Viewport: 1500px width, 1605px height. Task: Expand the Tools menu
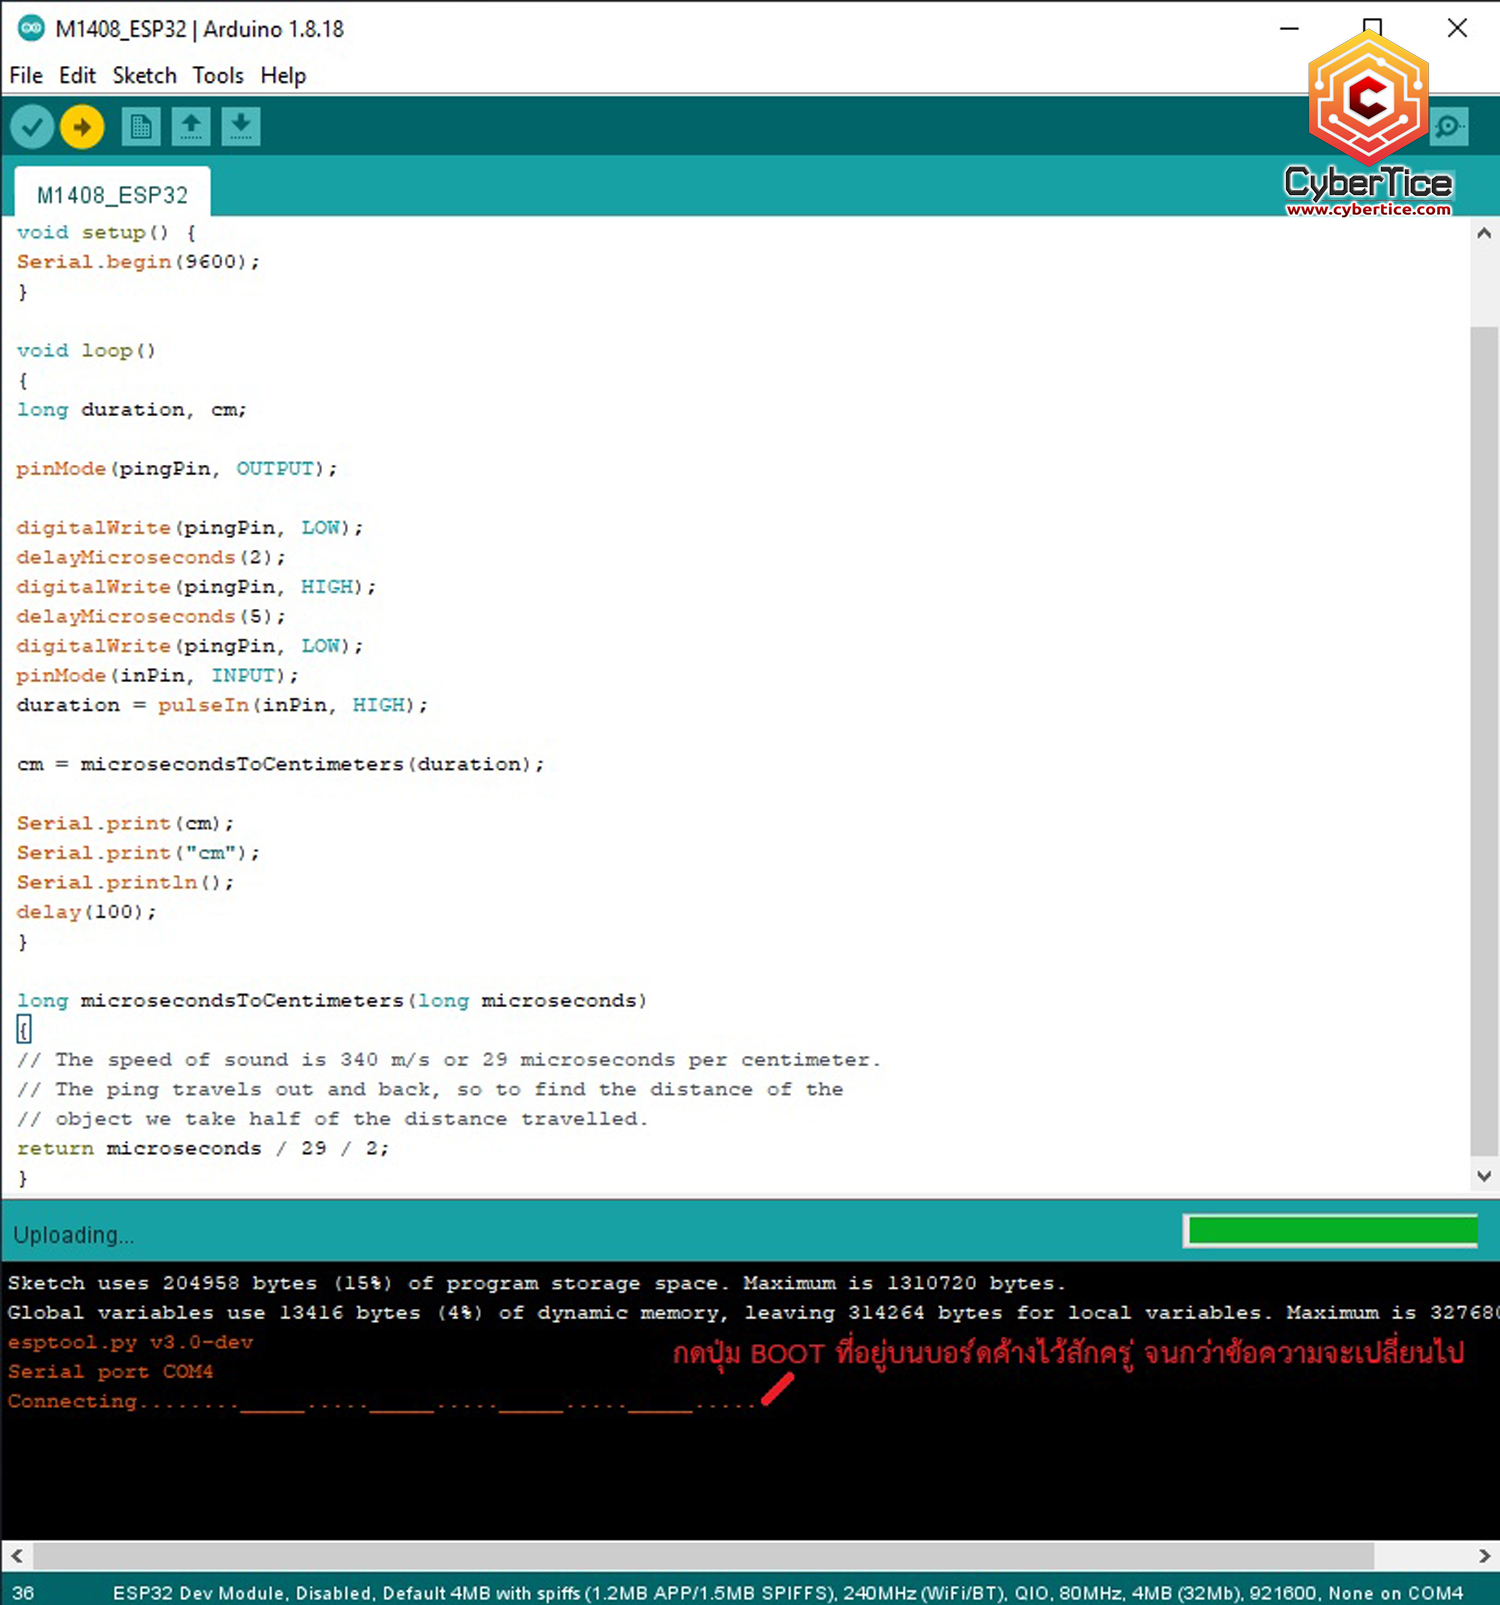(x=218, y=76)
